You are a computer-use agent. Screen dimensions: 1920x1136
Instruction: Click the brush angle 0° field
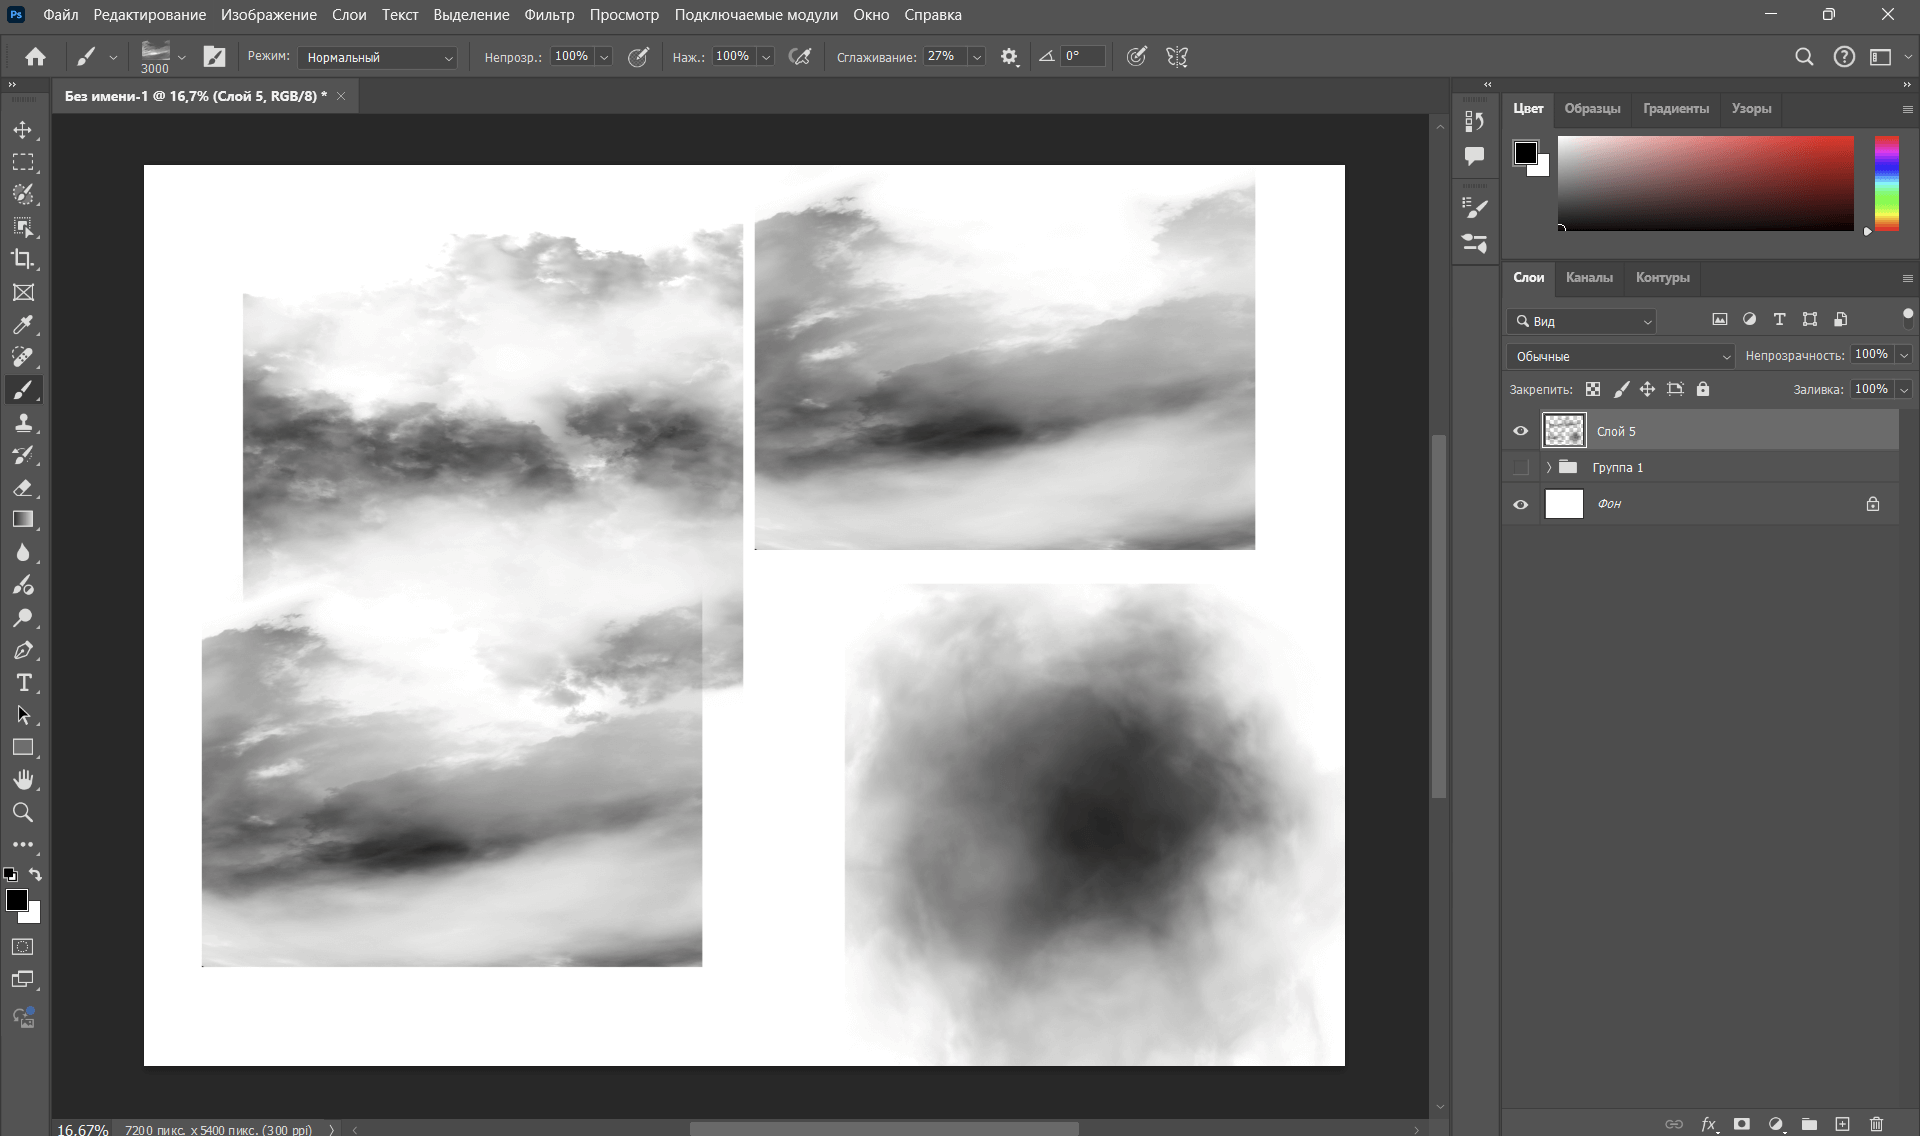click(x=1083, y=57)
